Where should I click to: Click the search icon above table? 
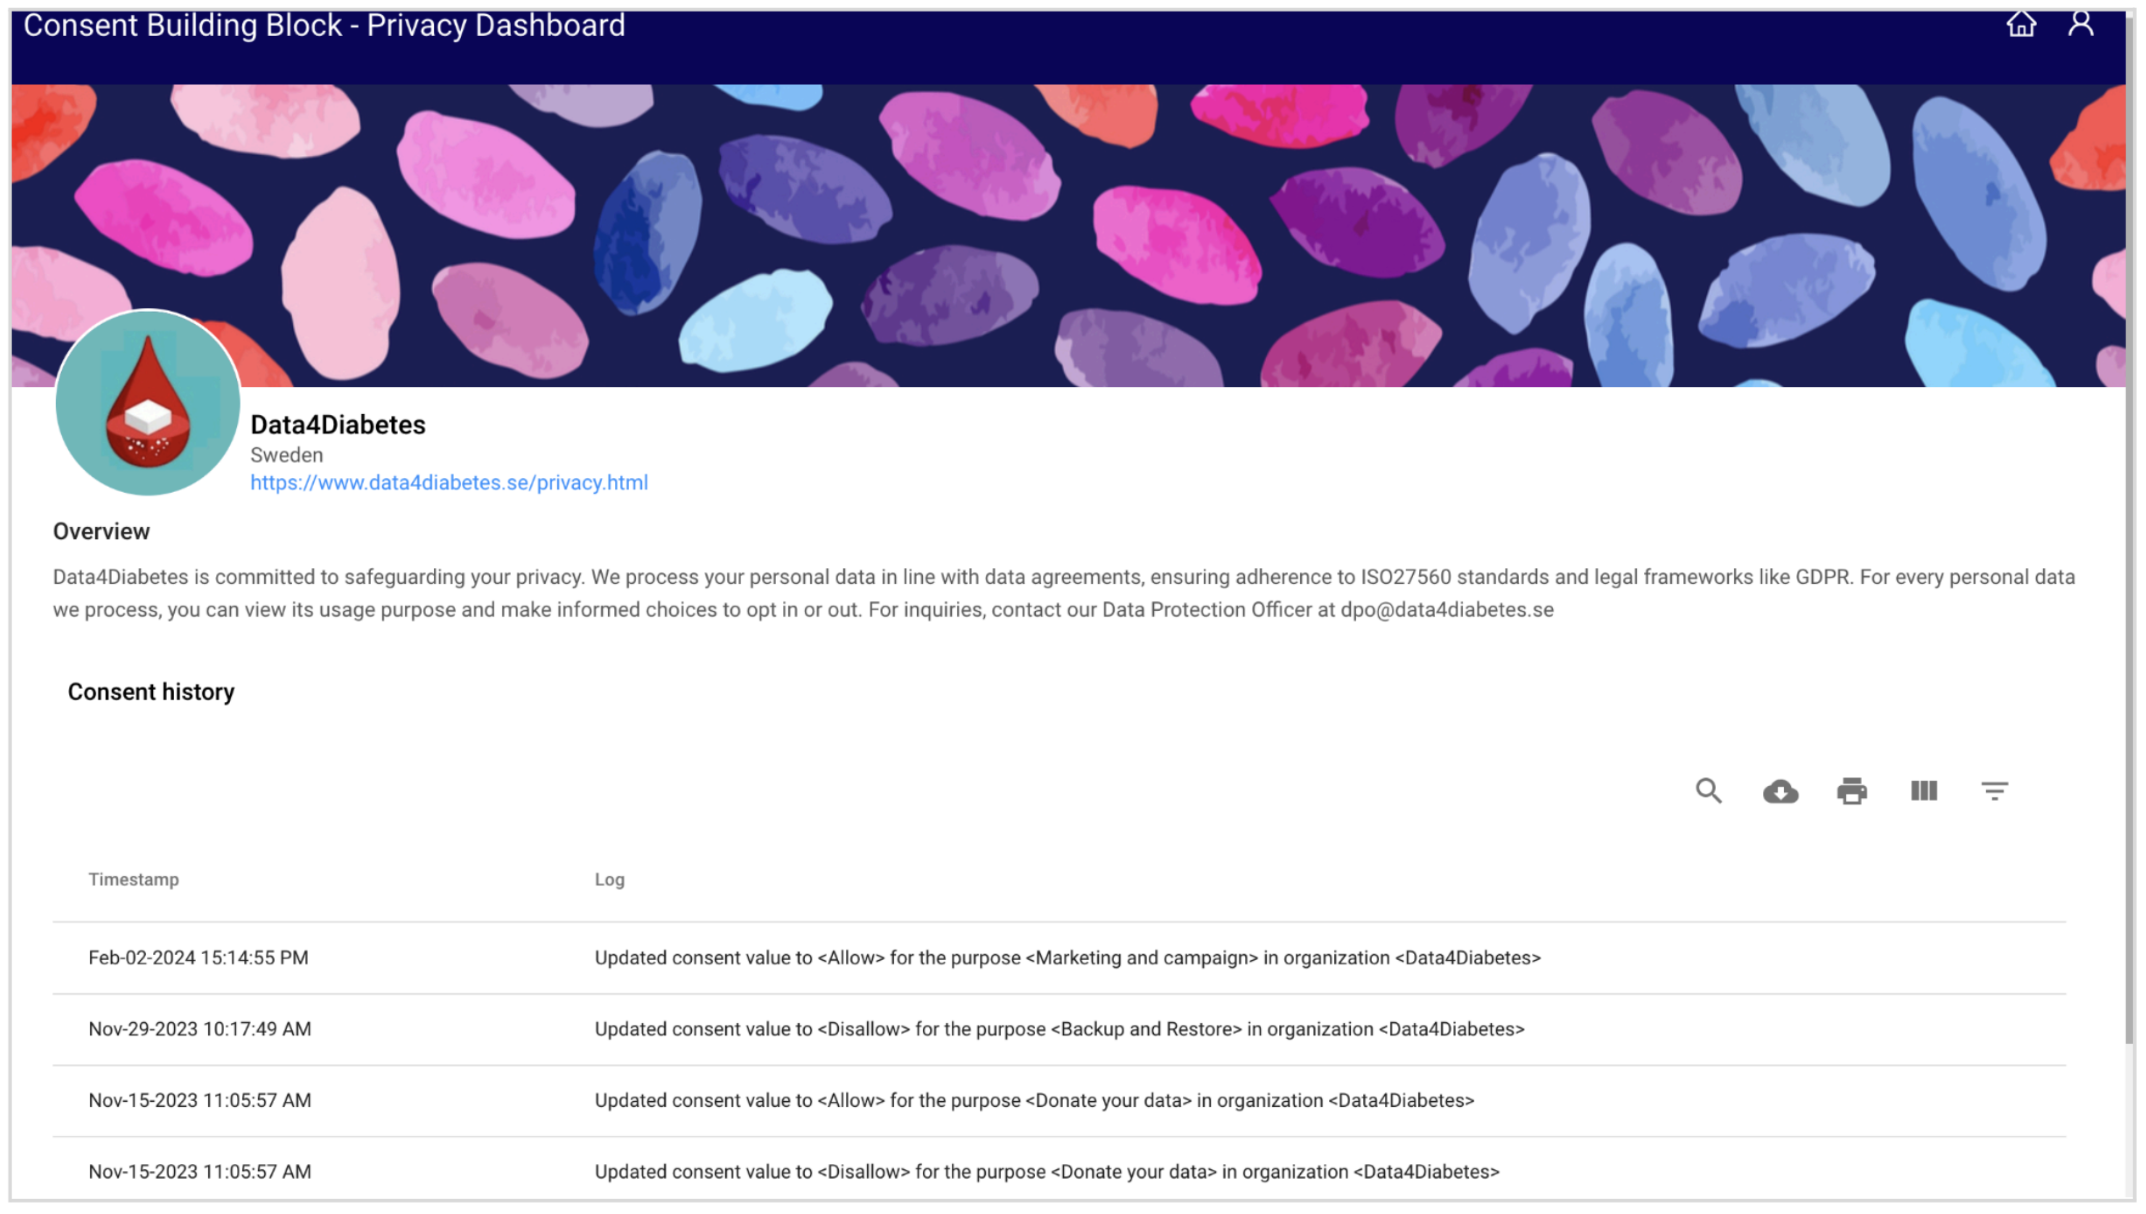[1708, 791]
